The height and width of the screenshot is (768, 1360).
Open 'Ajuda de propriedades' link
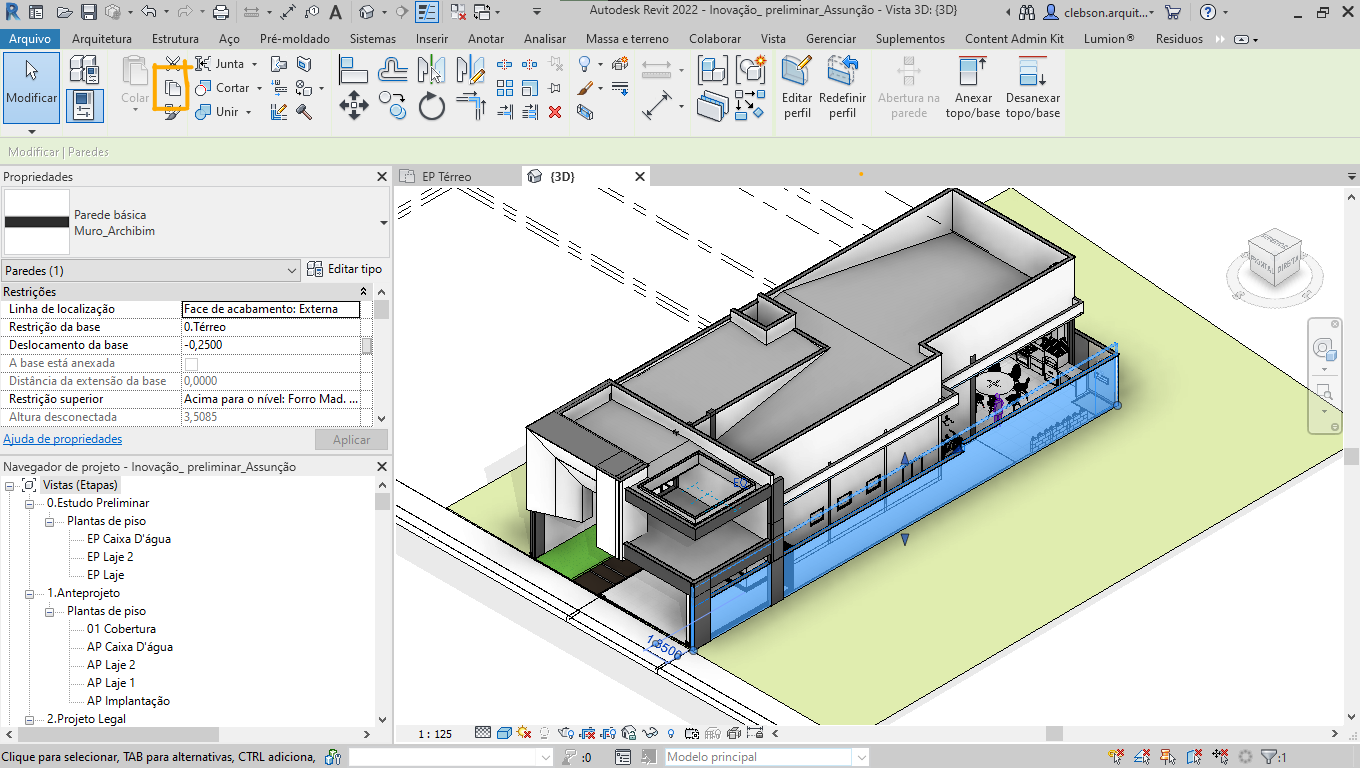tap(62, 439)
